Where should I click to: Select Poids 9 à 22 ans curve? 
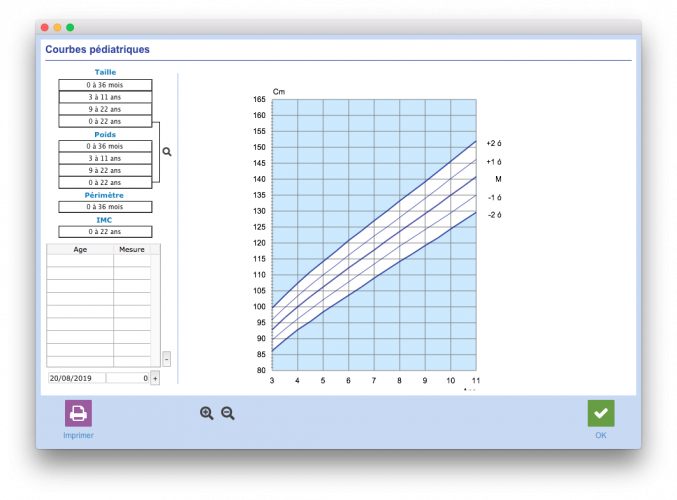click(105, 171)
